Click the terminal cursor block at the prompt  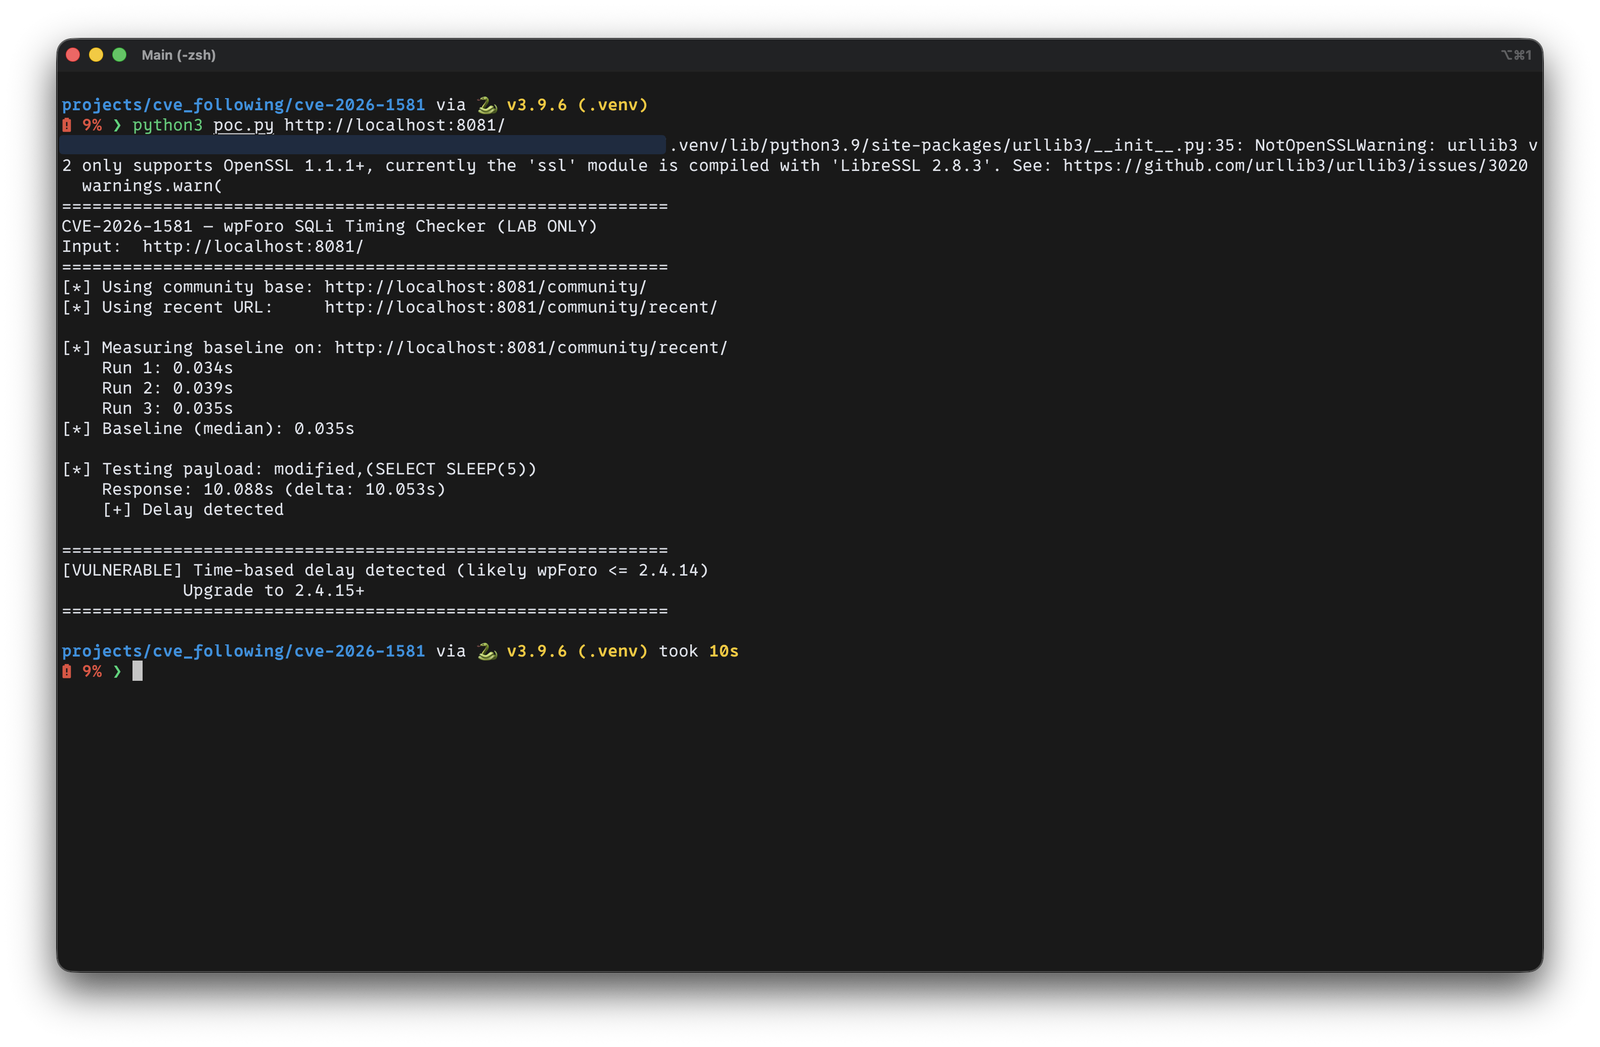[138, 672]
